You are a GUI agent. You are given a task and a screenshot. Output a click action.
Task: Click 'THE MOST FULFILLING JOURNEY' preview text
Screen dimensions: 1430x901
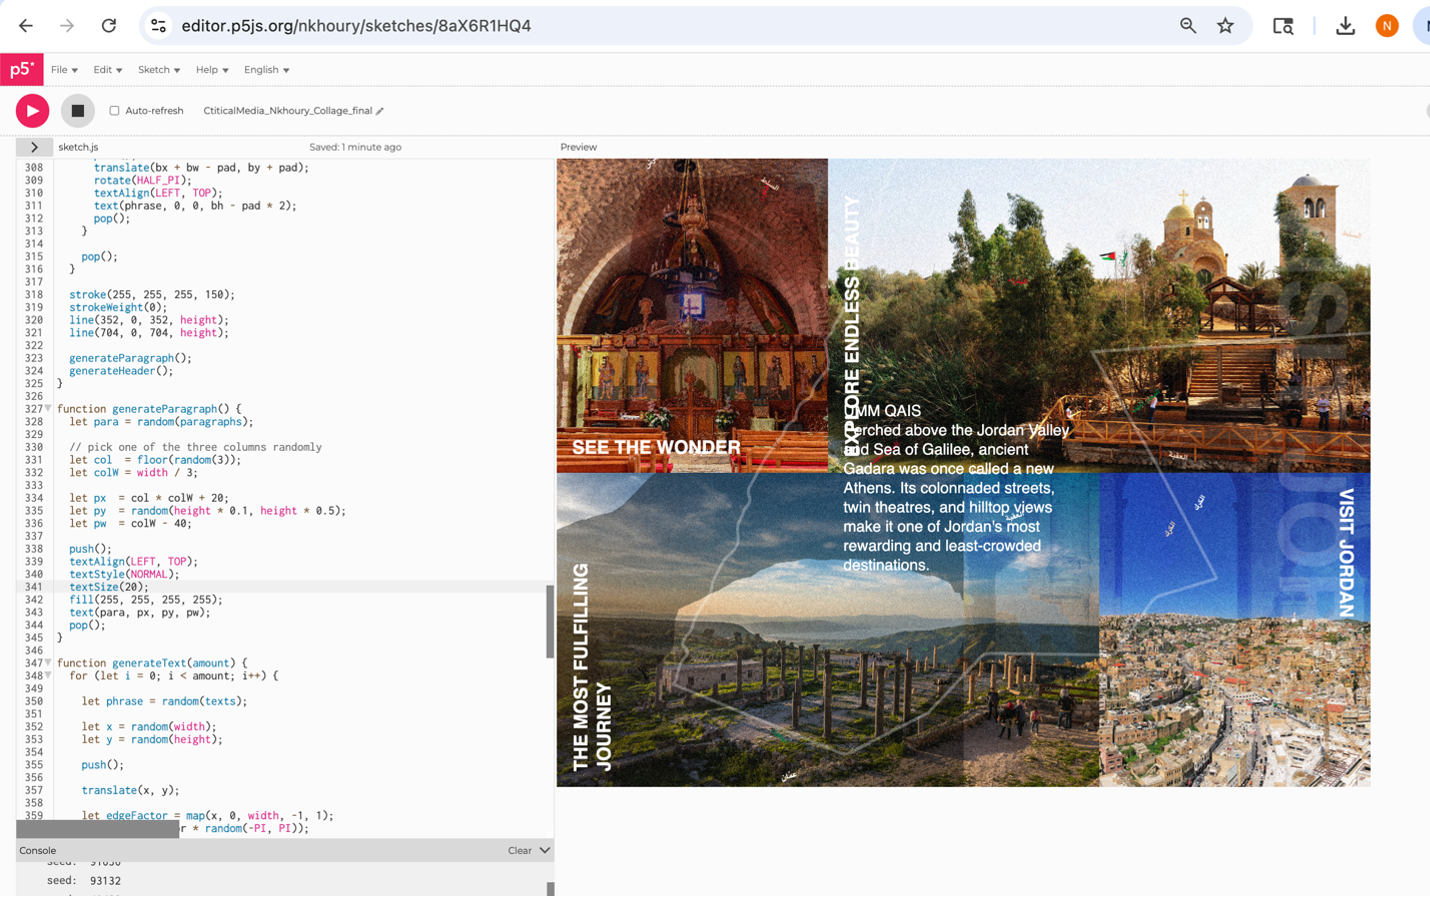[592, 667]
